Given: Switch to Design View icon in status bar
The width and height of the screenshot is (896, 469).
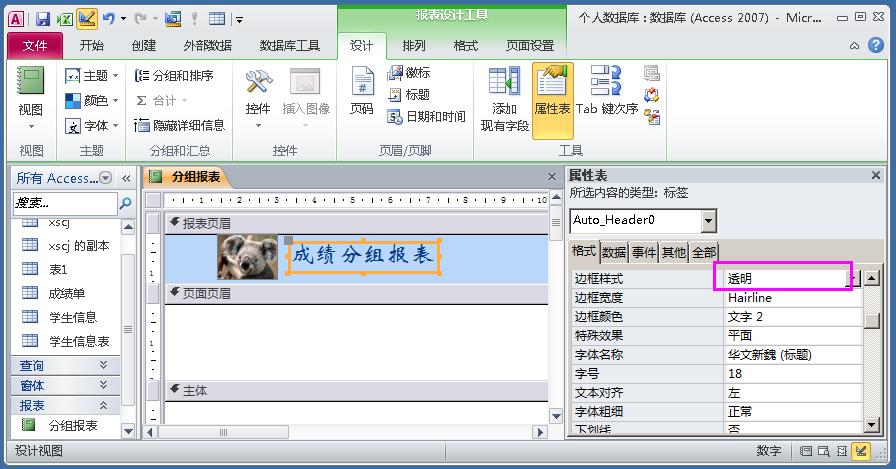Looking at the screenshot, I should point(861,451).
